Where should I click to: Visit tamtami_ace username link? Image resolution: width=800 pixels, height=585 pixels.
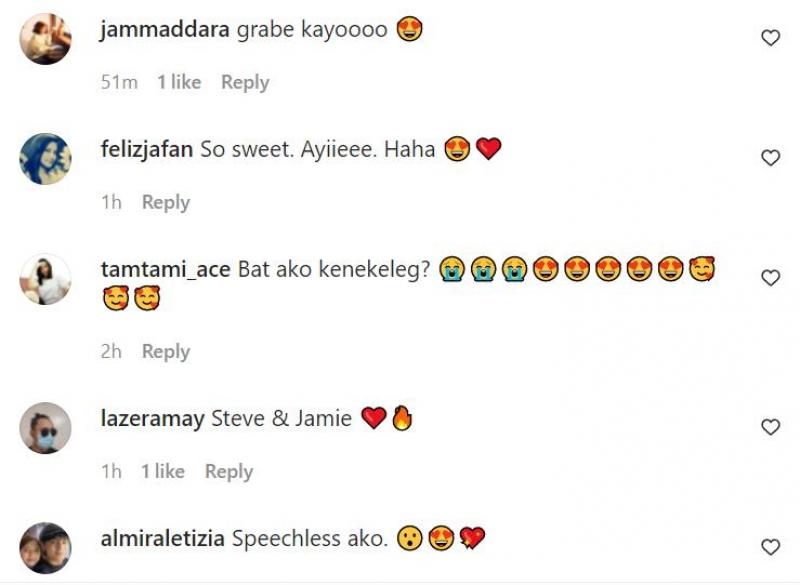165,269
